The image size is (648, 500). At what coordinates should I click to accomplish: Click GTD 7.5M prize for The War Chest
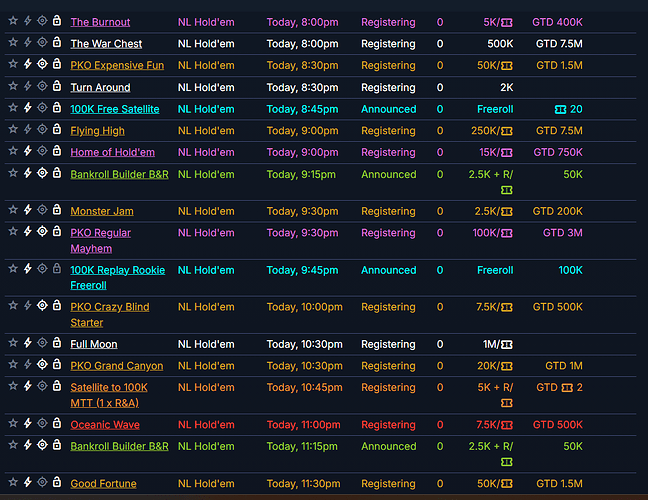click(559, 44)
